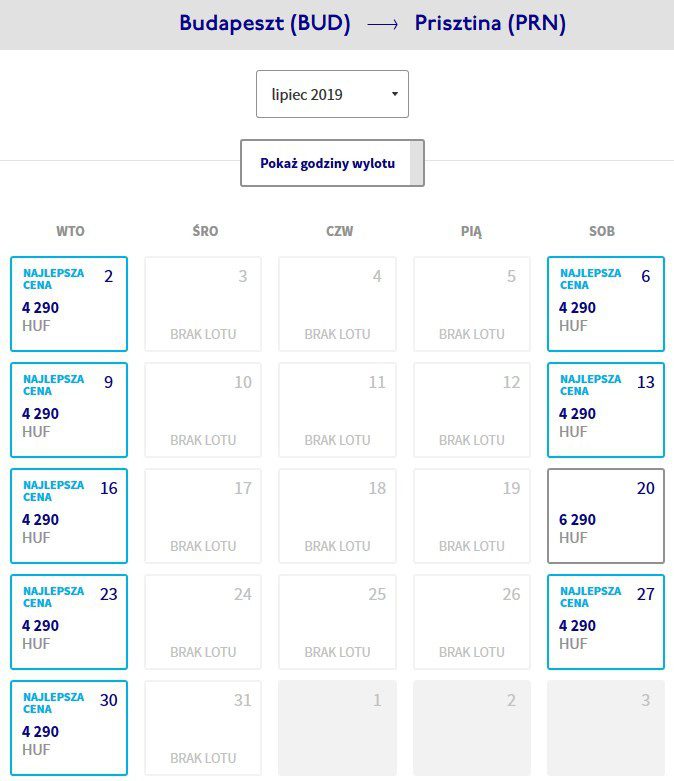Viewport: 674px width, 781px height.
Task: Open the lipiec 2019 month dropdown
Action: [332, 94]
